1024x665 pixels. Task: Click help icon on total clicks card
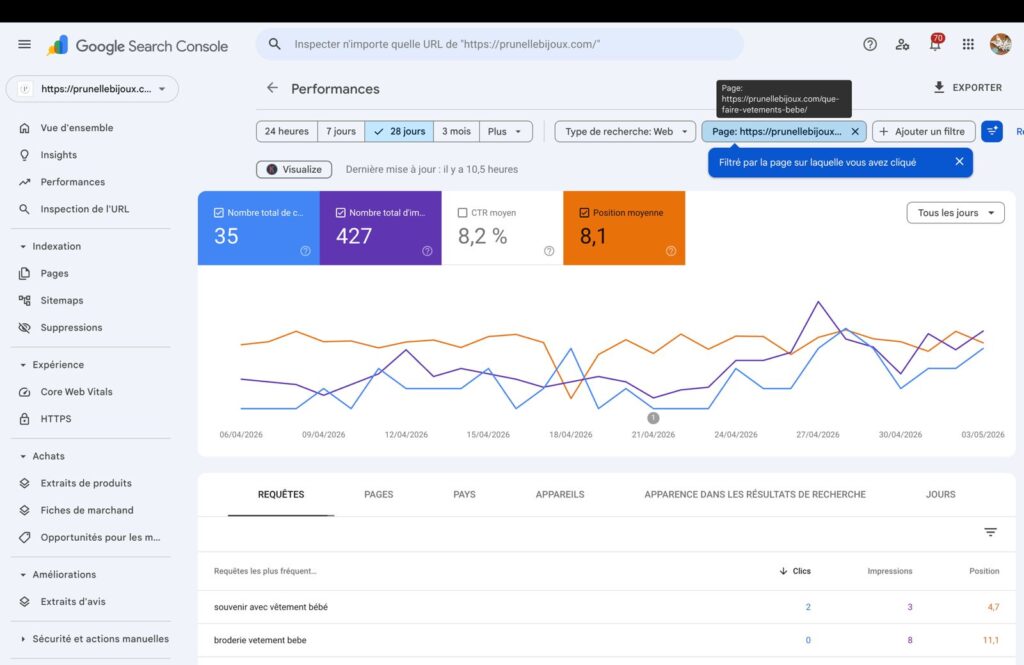305,251
